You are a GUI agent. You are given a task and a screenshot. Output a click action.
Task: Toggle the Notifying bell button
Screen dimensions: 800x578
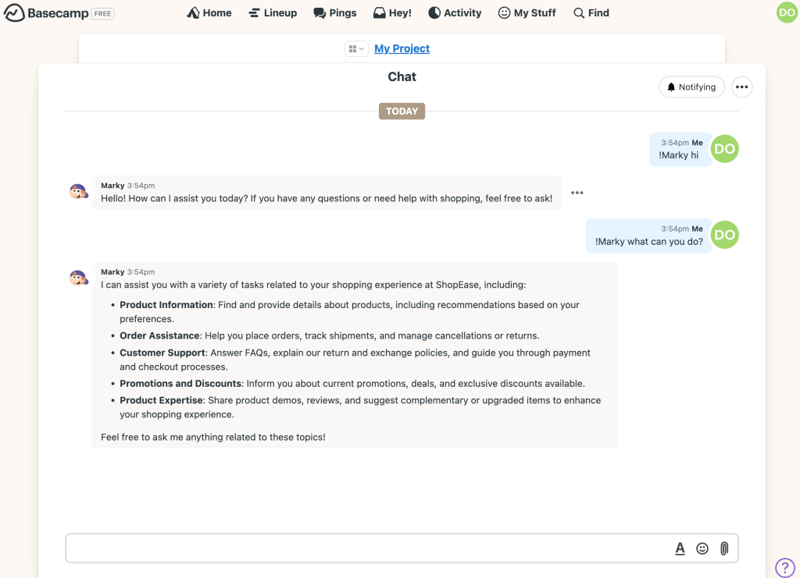[x=691, y=87]
